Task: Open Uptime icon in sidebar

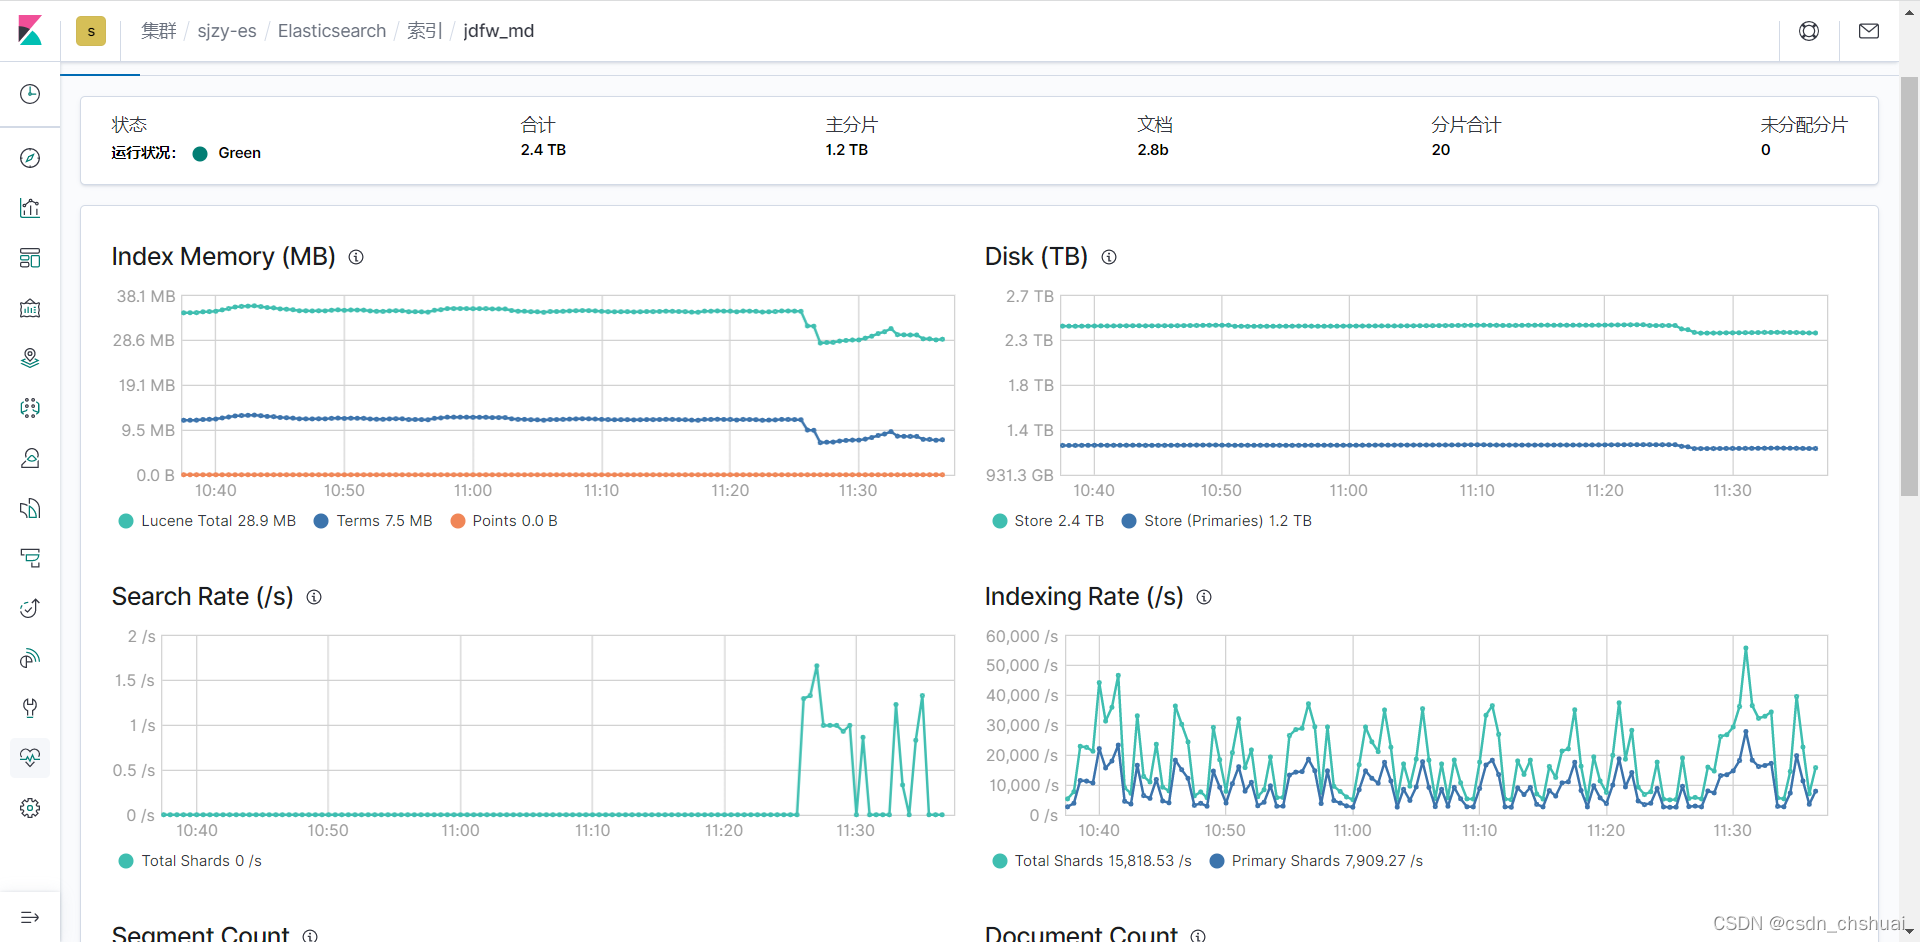Action: pos(30,608)
